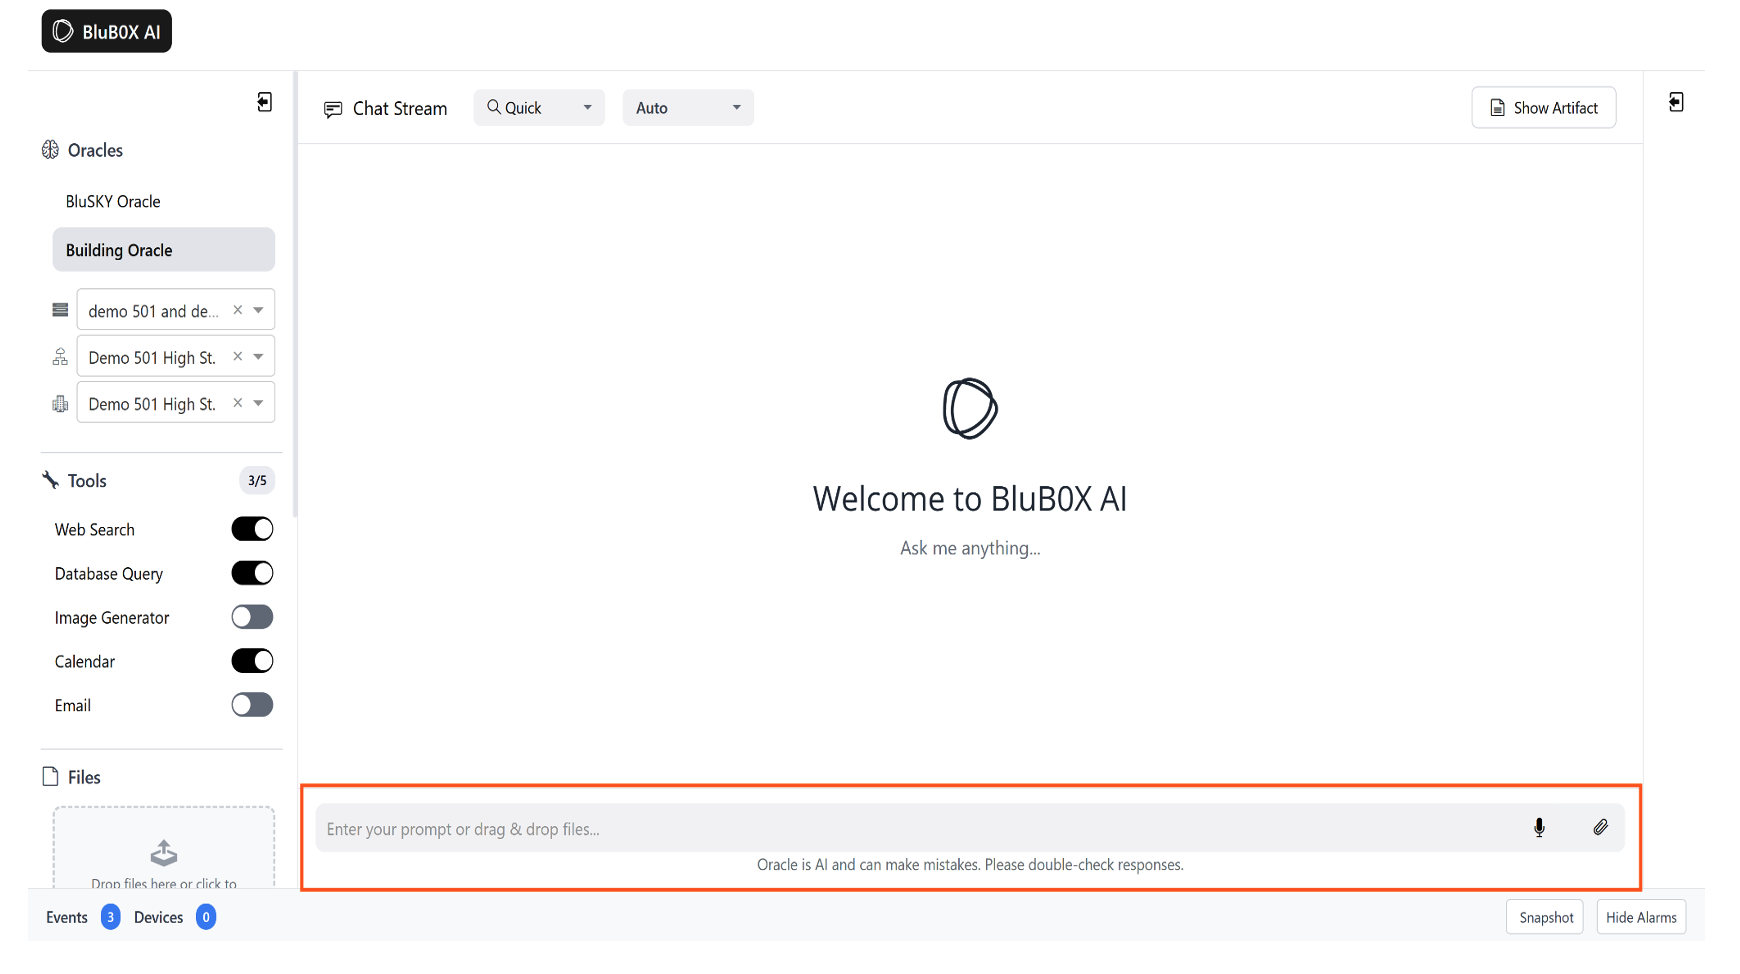This screenshot has height=974, width=1740.
Task: Clear the demo 501 and de... selection
Action: pos(238,310)
